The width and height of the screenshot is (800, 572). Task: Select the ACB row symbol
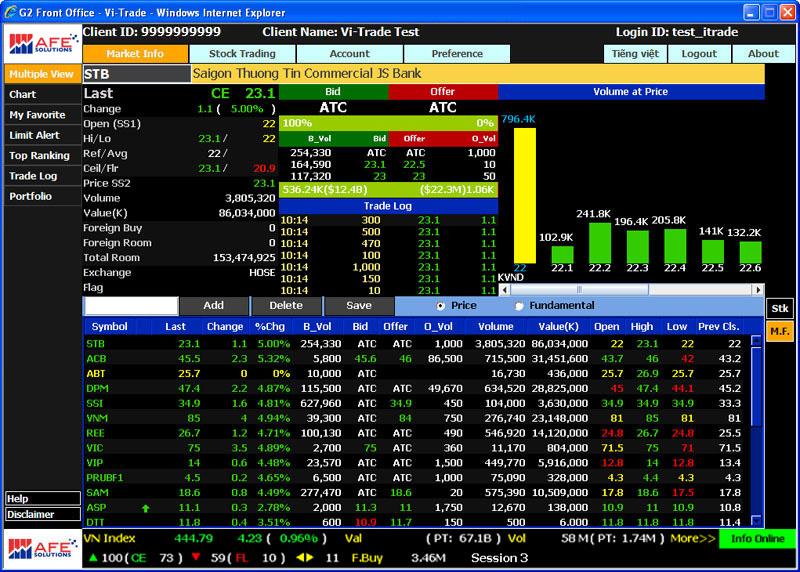click(x=96, y=359)
